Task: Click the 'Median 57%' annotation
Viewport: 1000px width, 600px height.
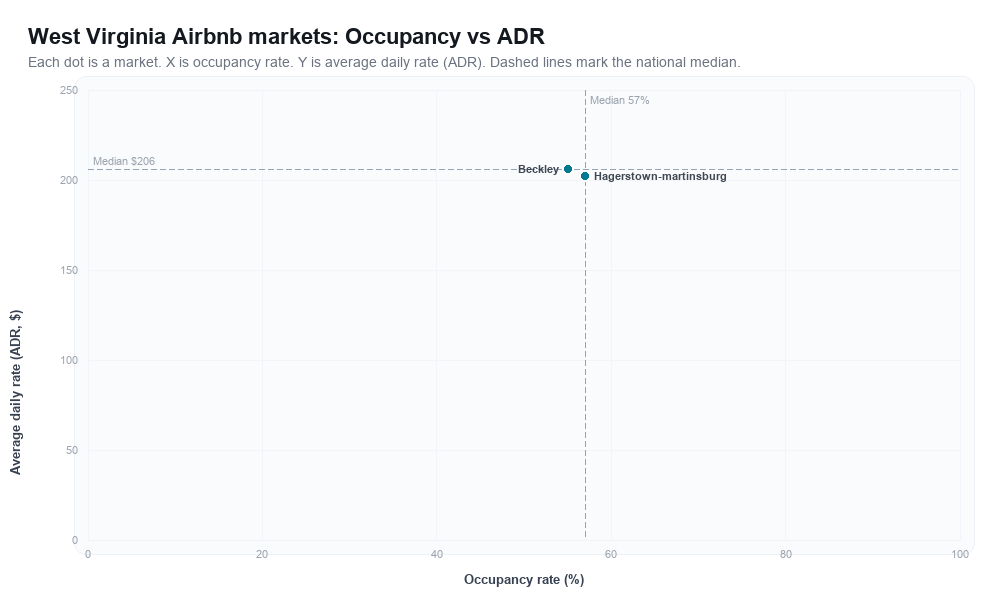Action: (619, 100)
